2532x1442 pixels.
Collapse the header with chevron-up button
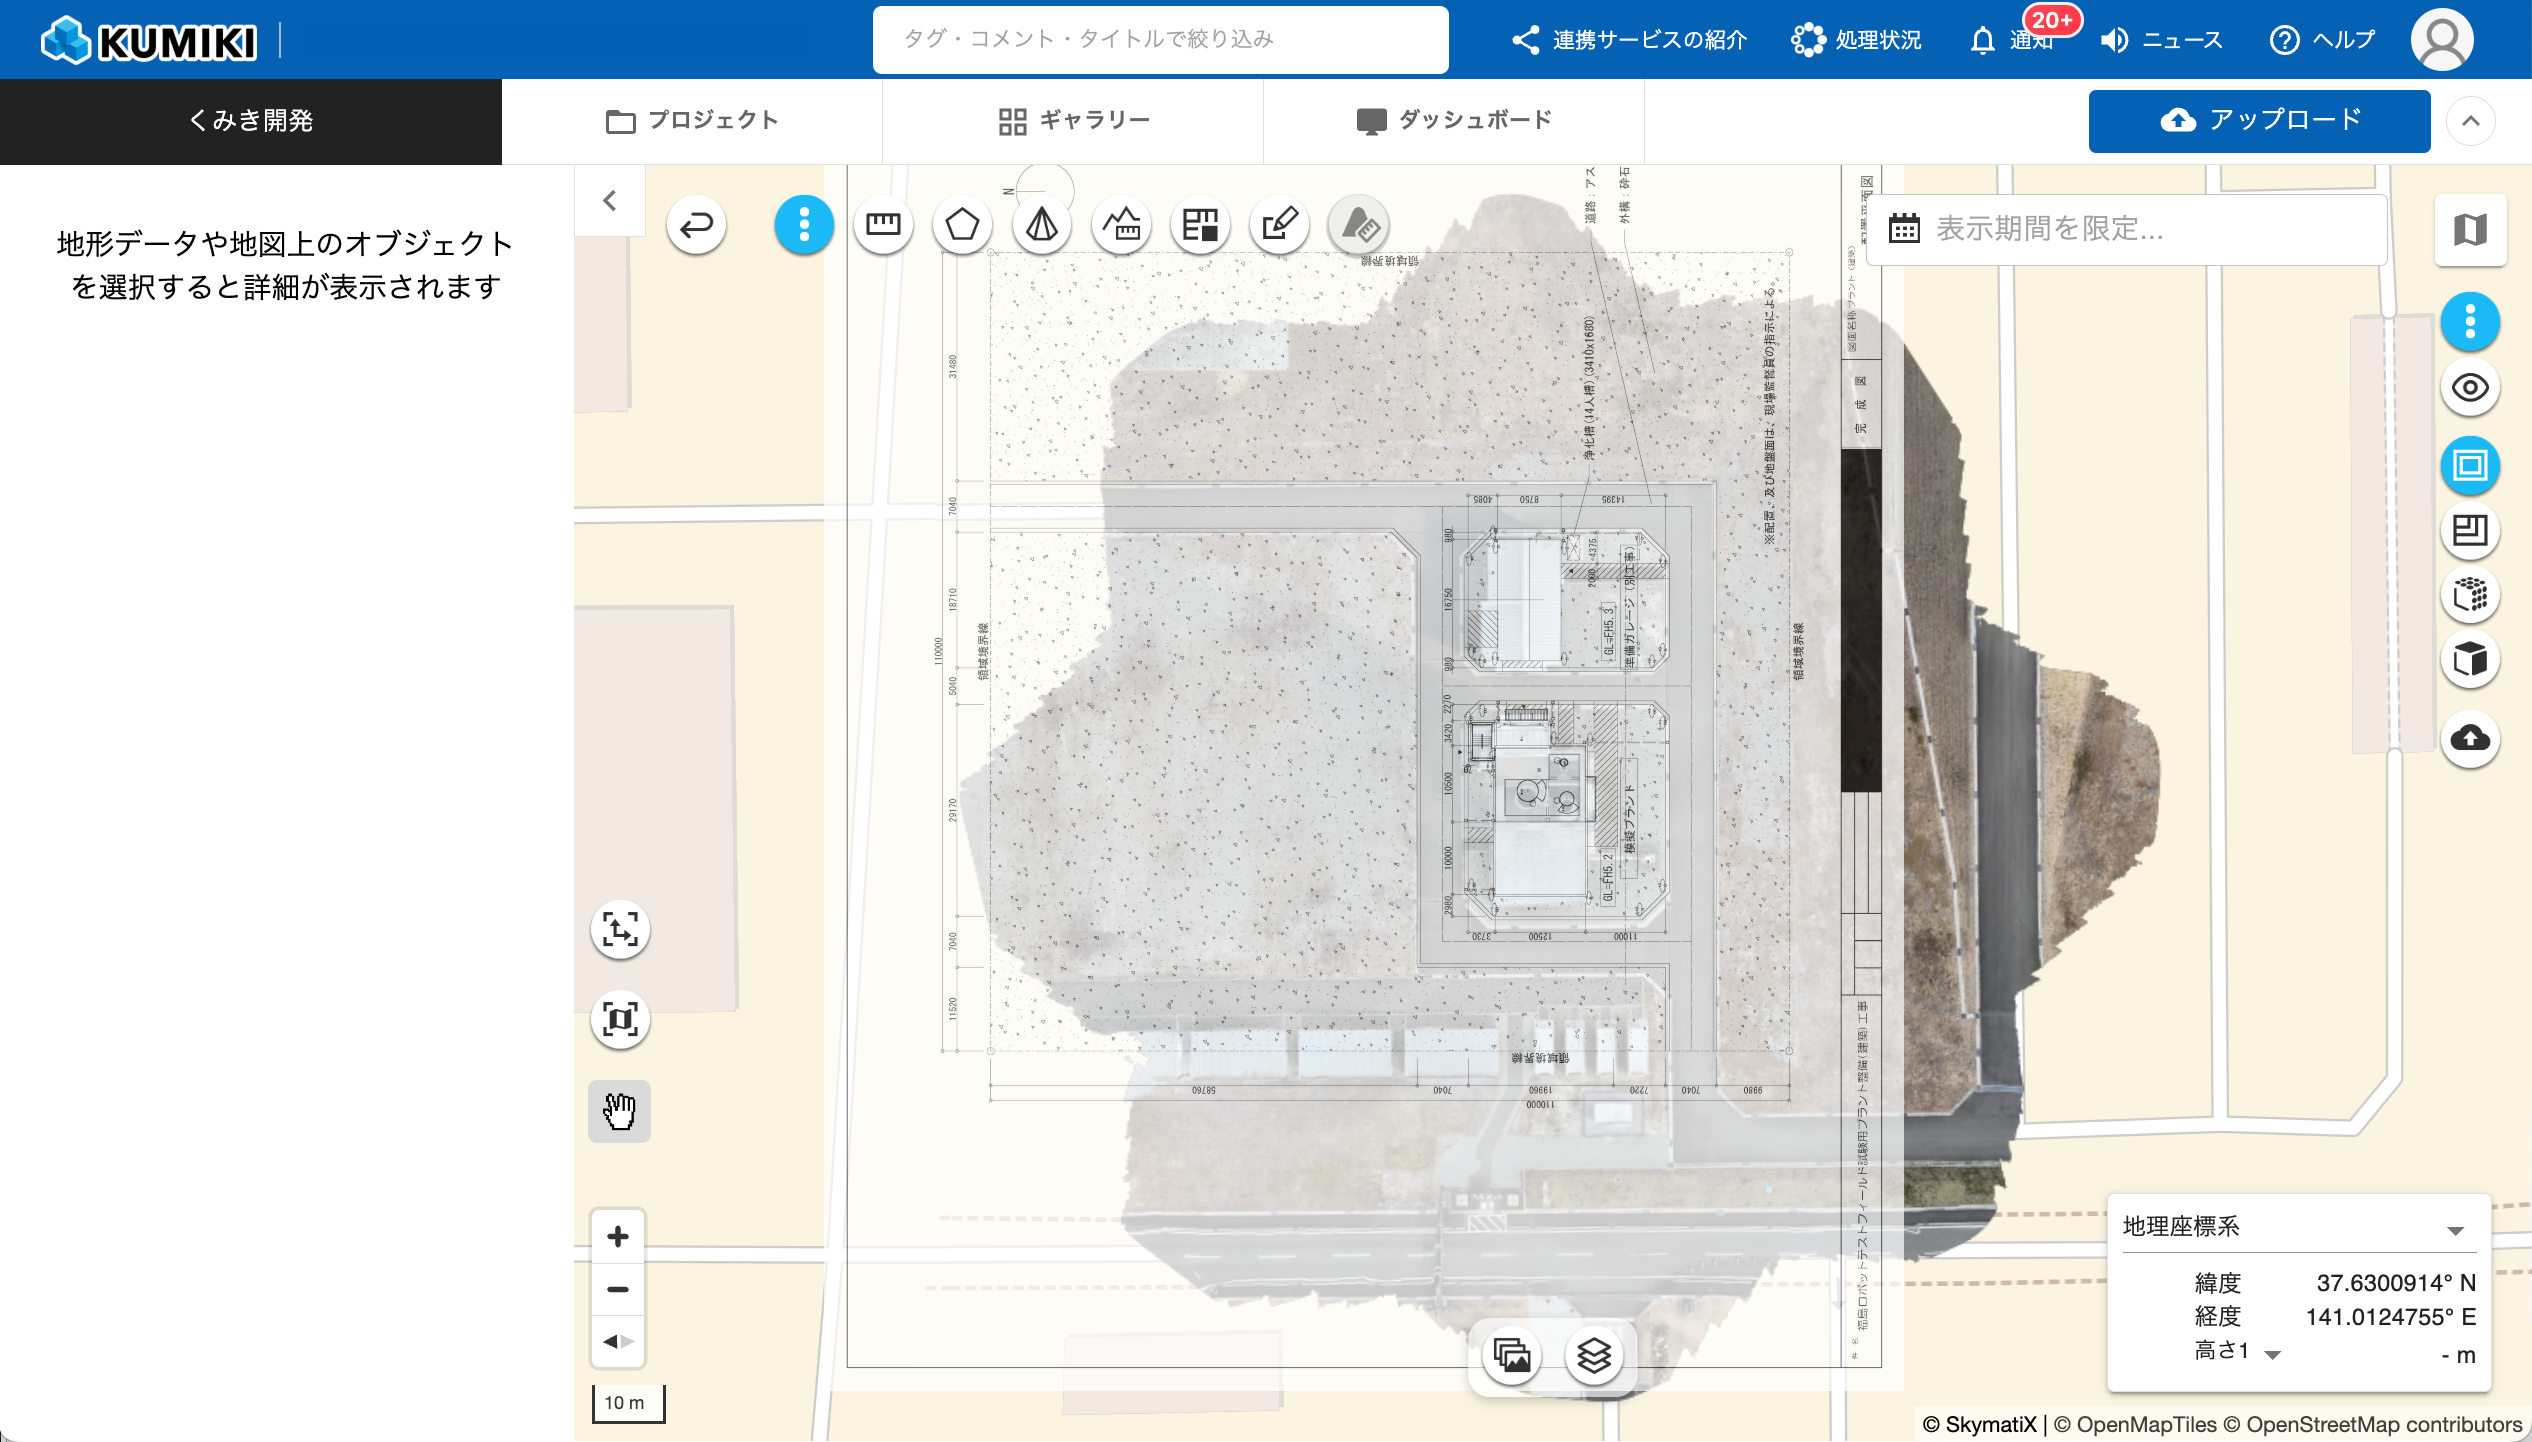coord(2470,121)
